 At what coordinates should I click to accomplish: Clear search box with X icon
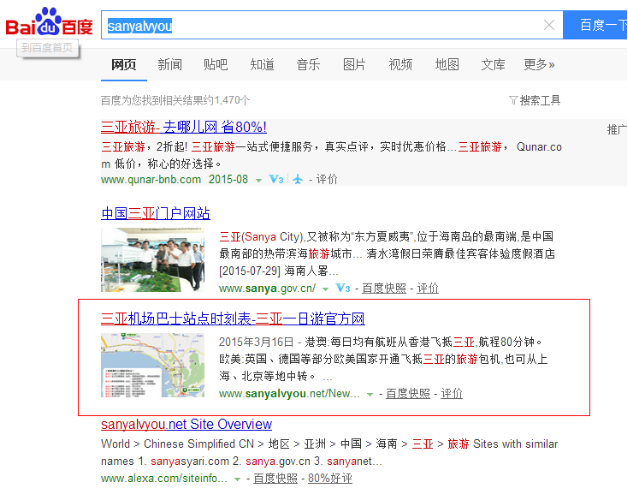tap(549, 25)
